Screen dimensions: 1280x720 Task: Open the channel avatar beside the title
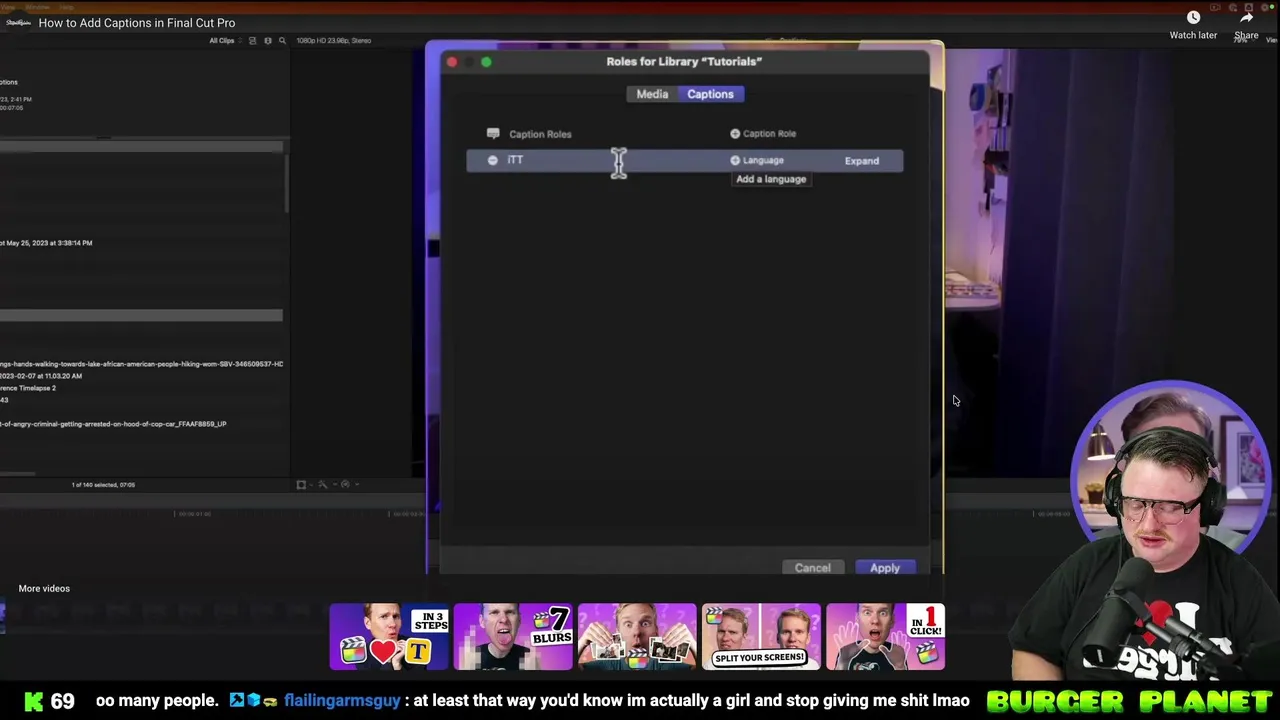pyautogui.click(x=18, y=23)
